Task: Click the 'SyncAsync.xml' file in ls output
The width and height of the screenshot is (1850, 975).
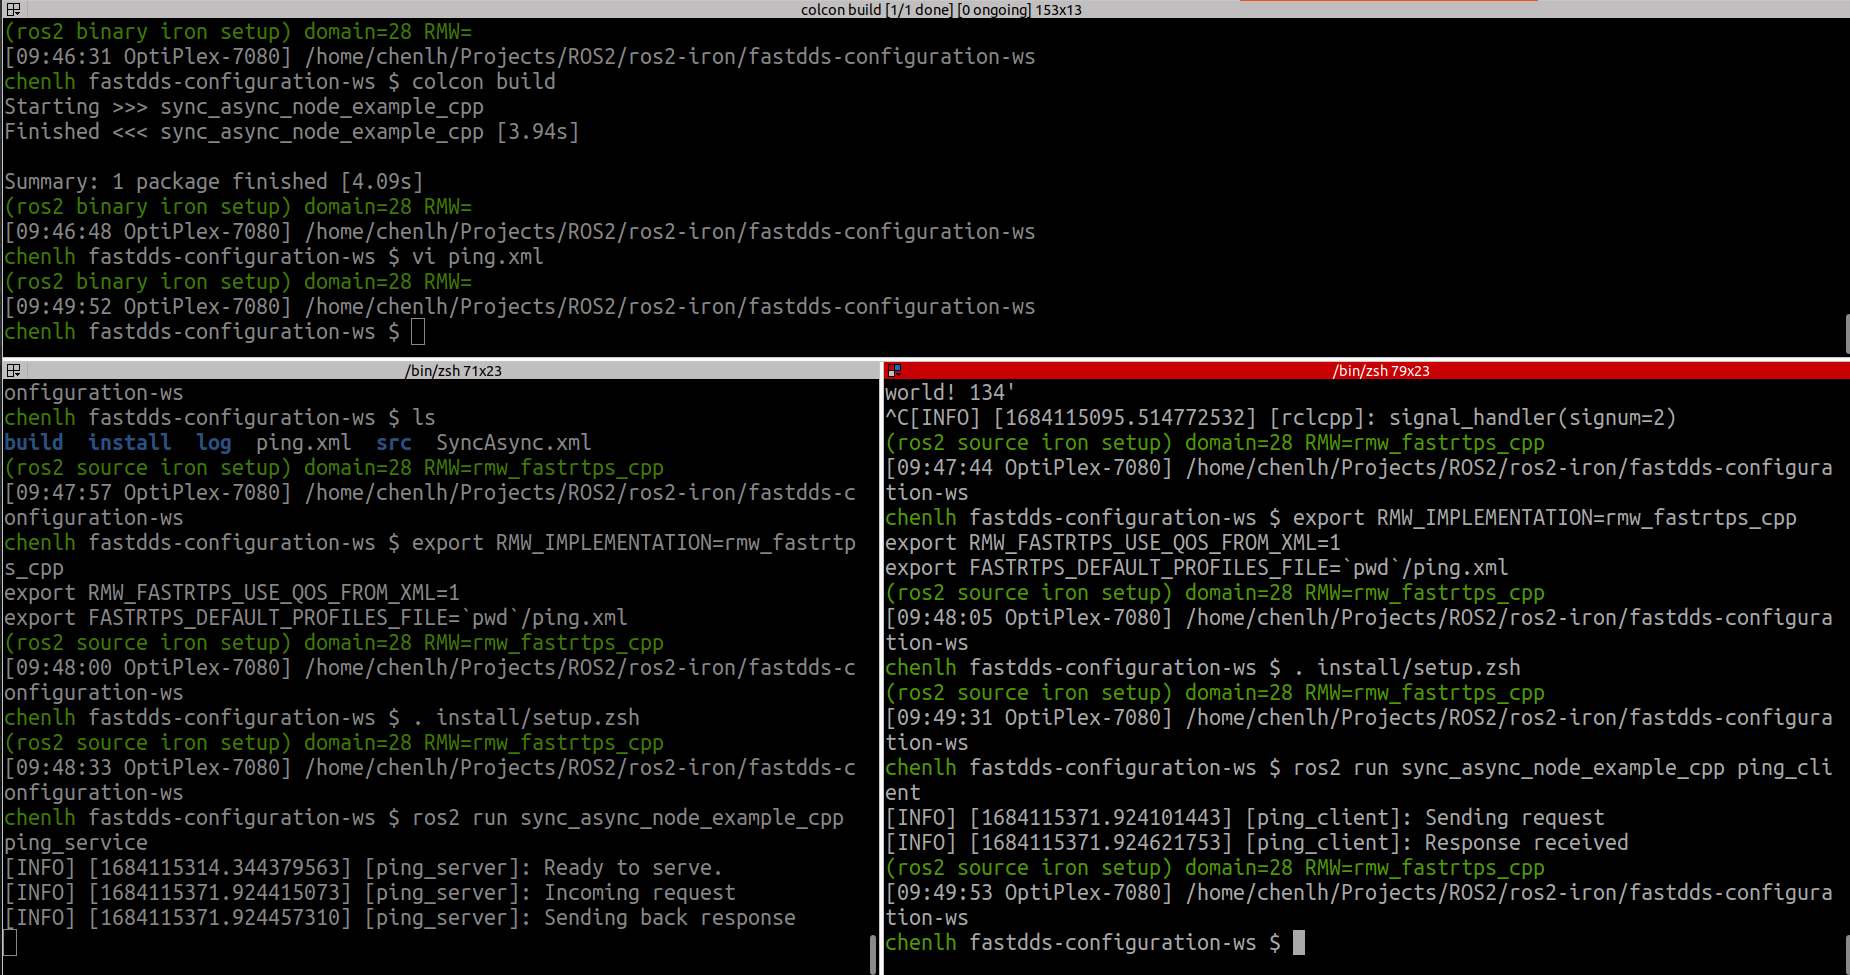Action: (x=513, y=443)
